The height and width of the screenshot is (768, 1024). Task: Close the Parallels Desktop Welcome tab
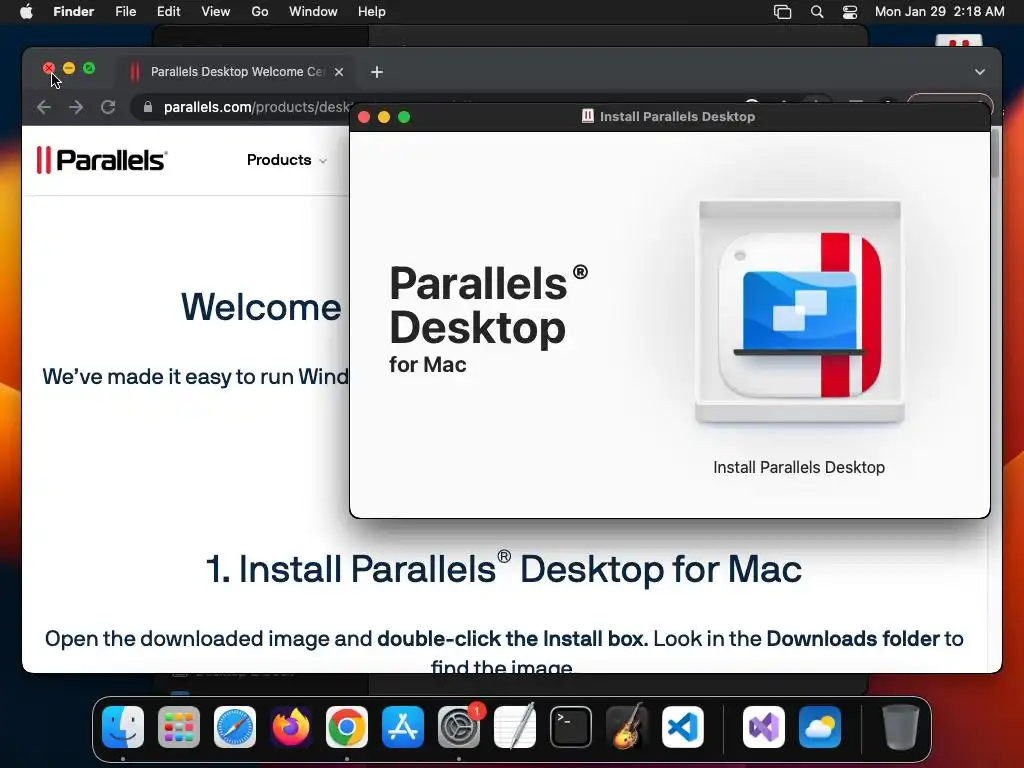339,72
